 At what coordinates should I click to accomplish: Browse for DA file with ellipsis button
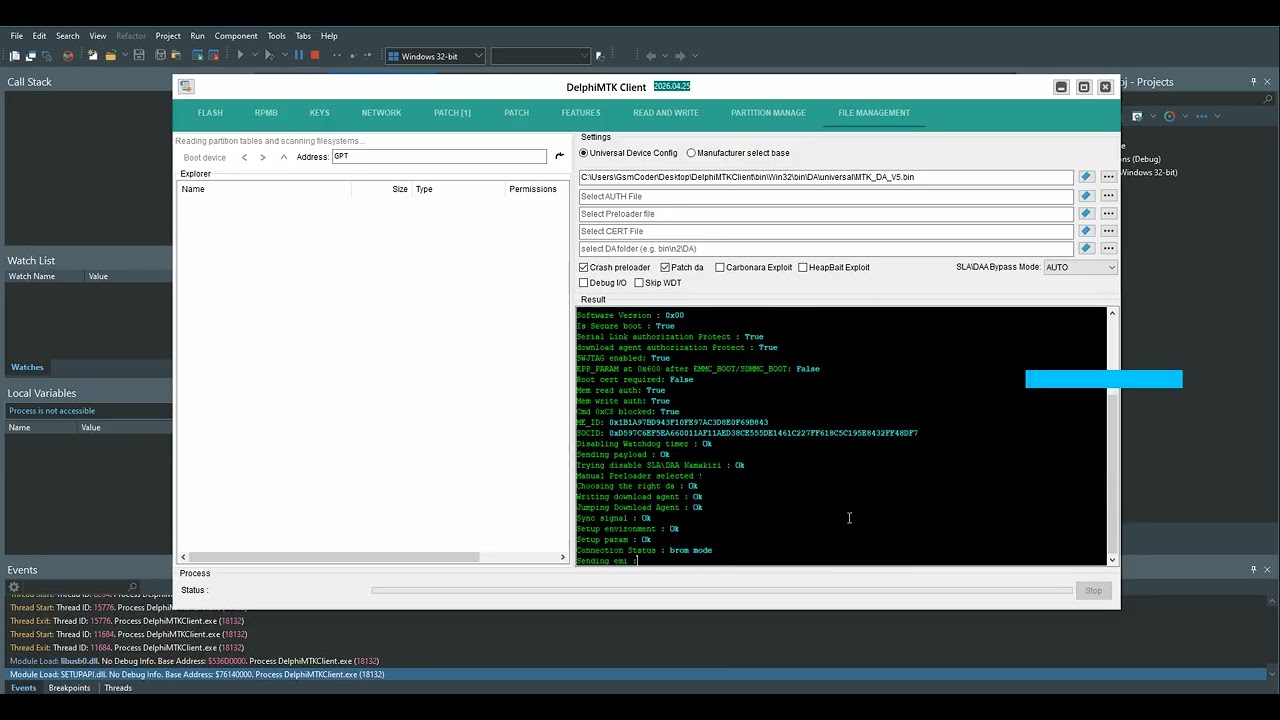tap(1108, 177)
